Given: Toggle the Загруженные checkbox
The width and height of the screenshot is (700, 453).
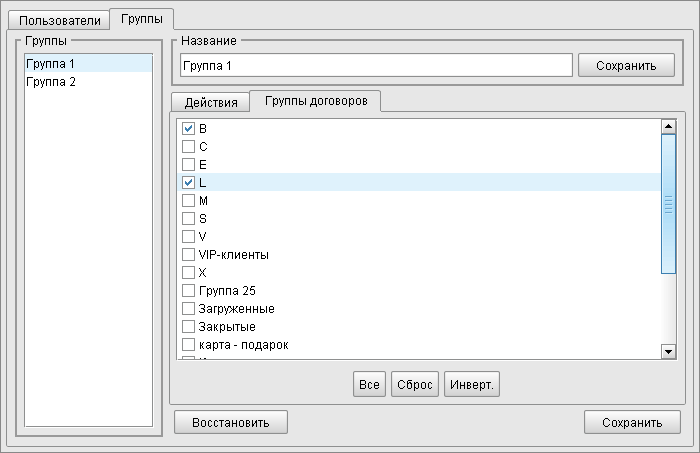Looking at the screenshot, I should (x=188, y=308).
